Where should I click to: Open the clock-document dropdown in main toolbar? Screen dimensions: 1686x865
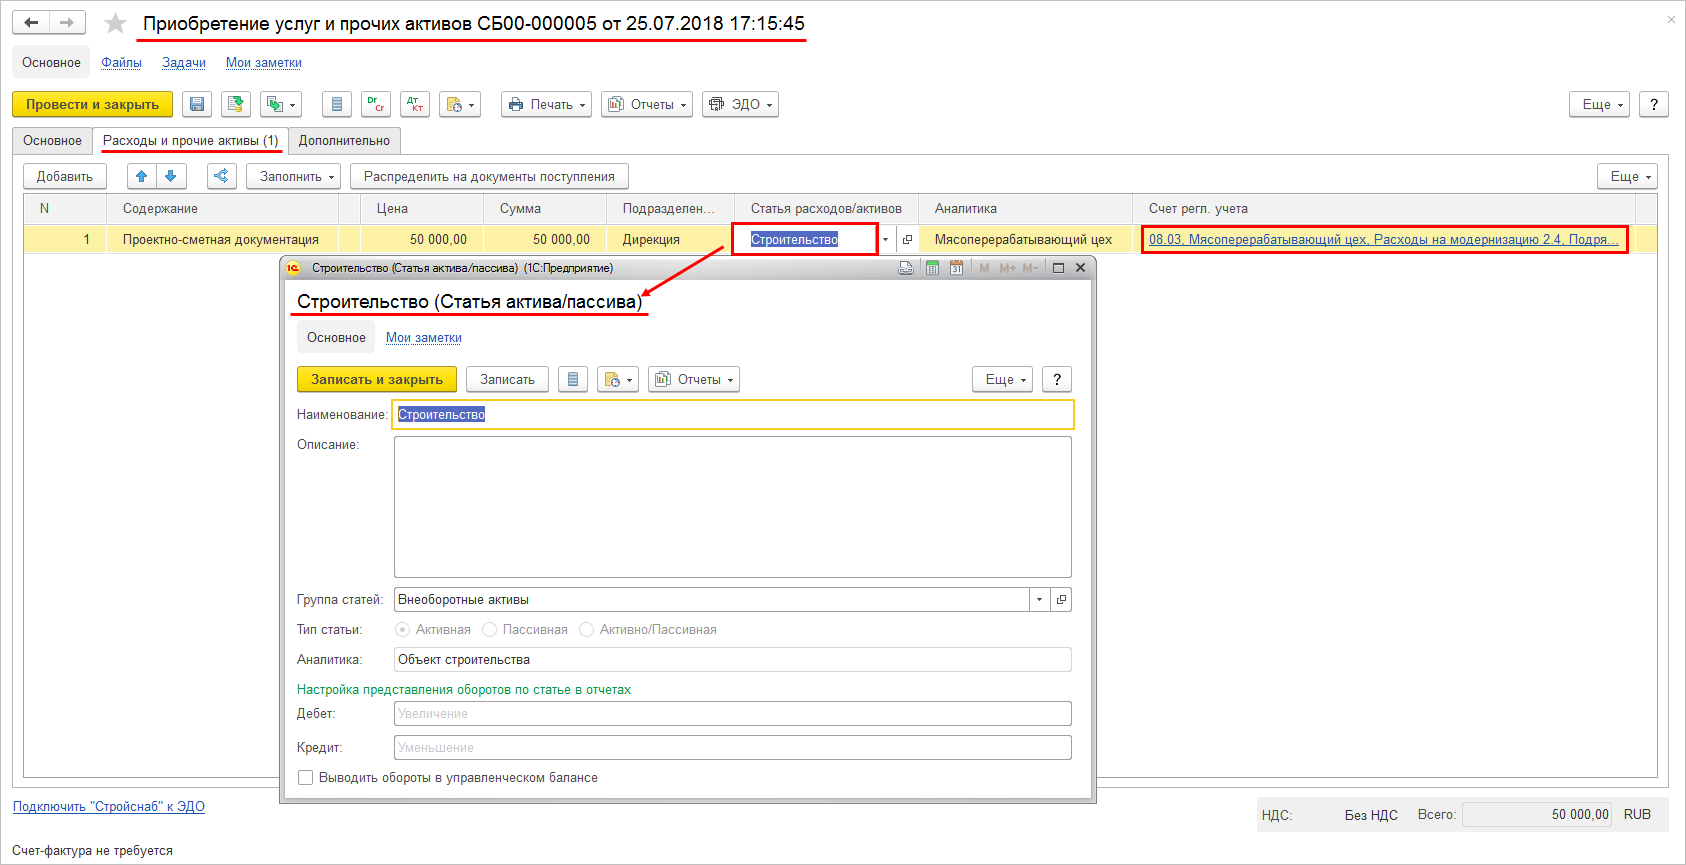460,104
